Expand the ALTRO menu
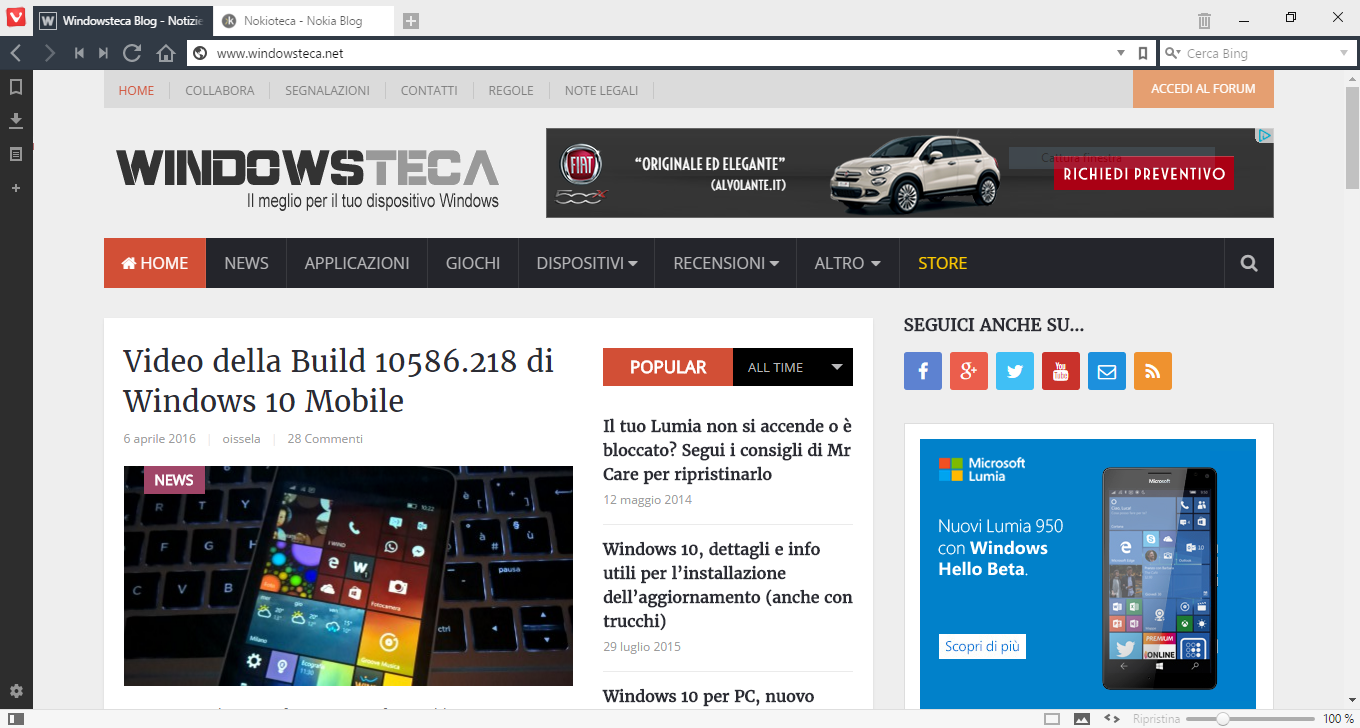This screenshot has height=728, width=1360. pyautogui.click(x=848, y=263)
